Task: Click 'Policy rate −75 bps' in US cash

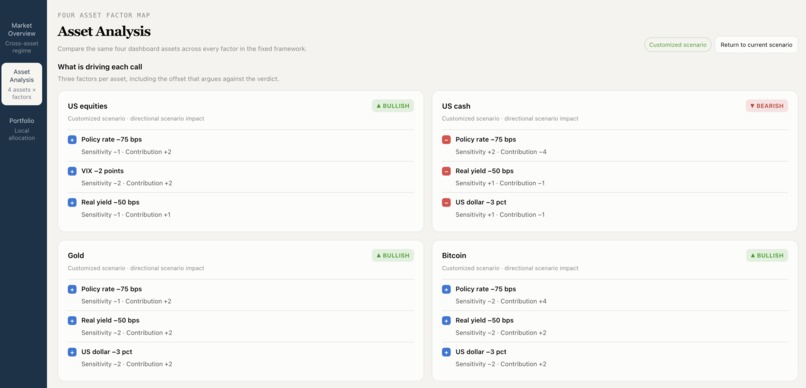Action: [x=486, y=139]
